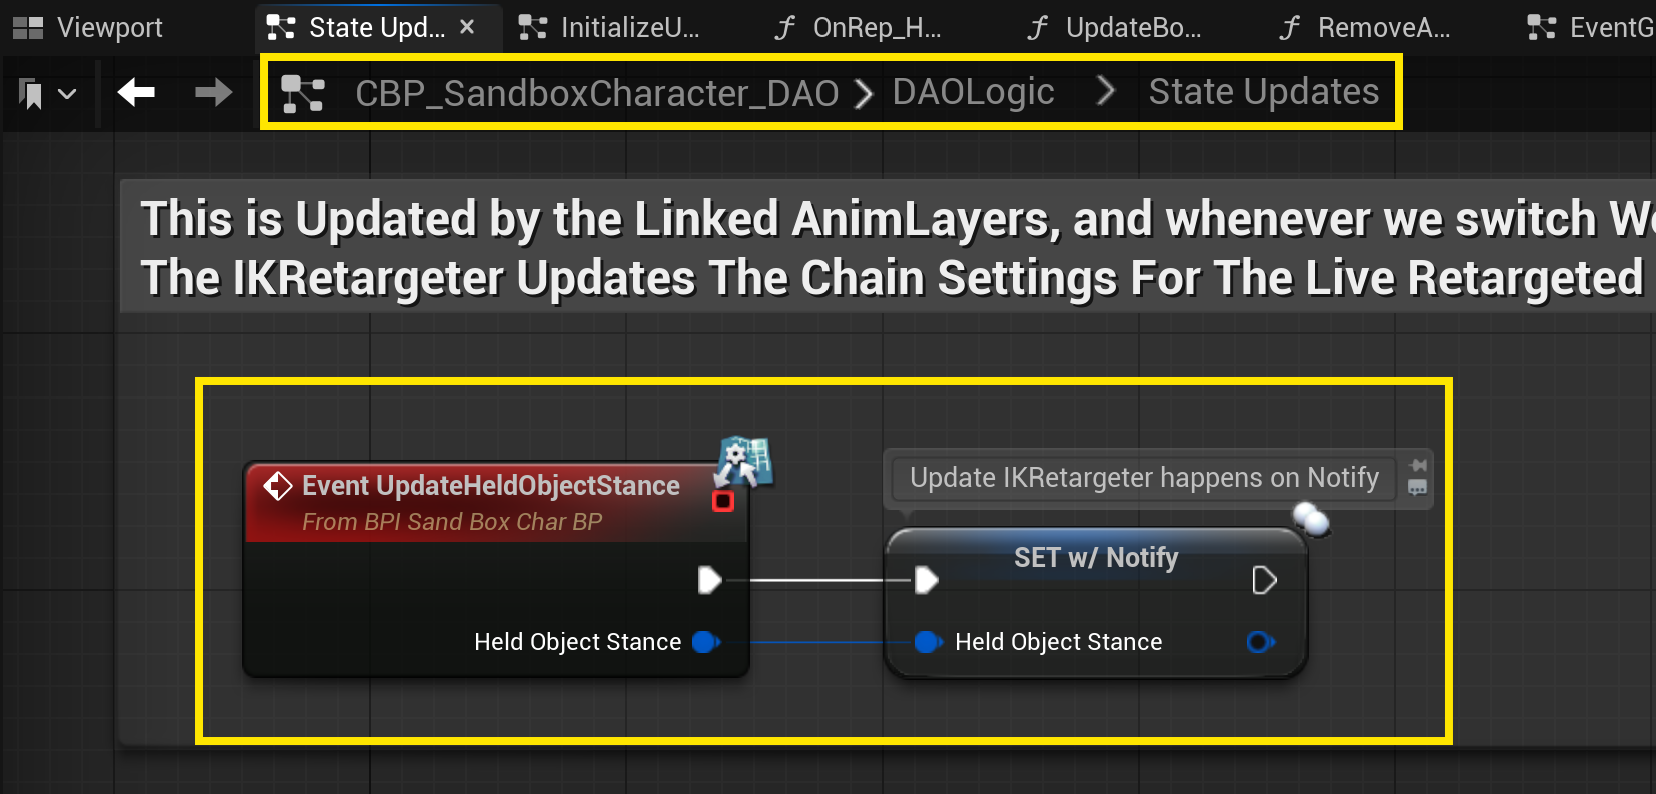This screenshot has width=1656, height=794.
Task: Select the Event UpdateHeldObjectStance node title
Action: pyautogui.click(x=490, y=486)
